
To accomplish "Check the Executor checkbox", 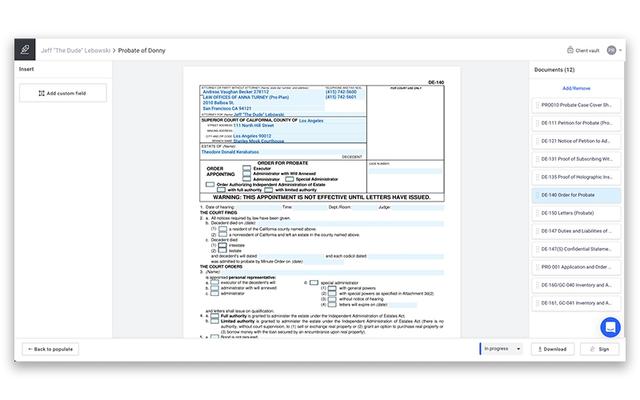I will 246,168.
